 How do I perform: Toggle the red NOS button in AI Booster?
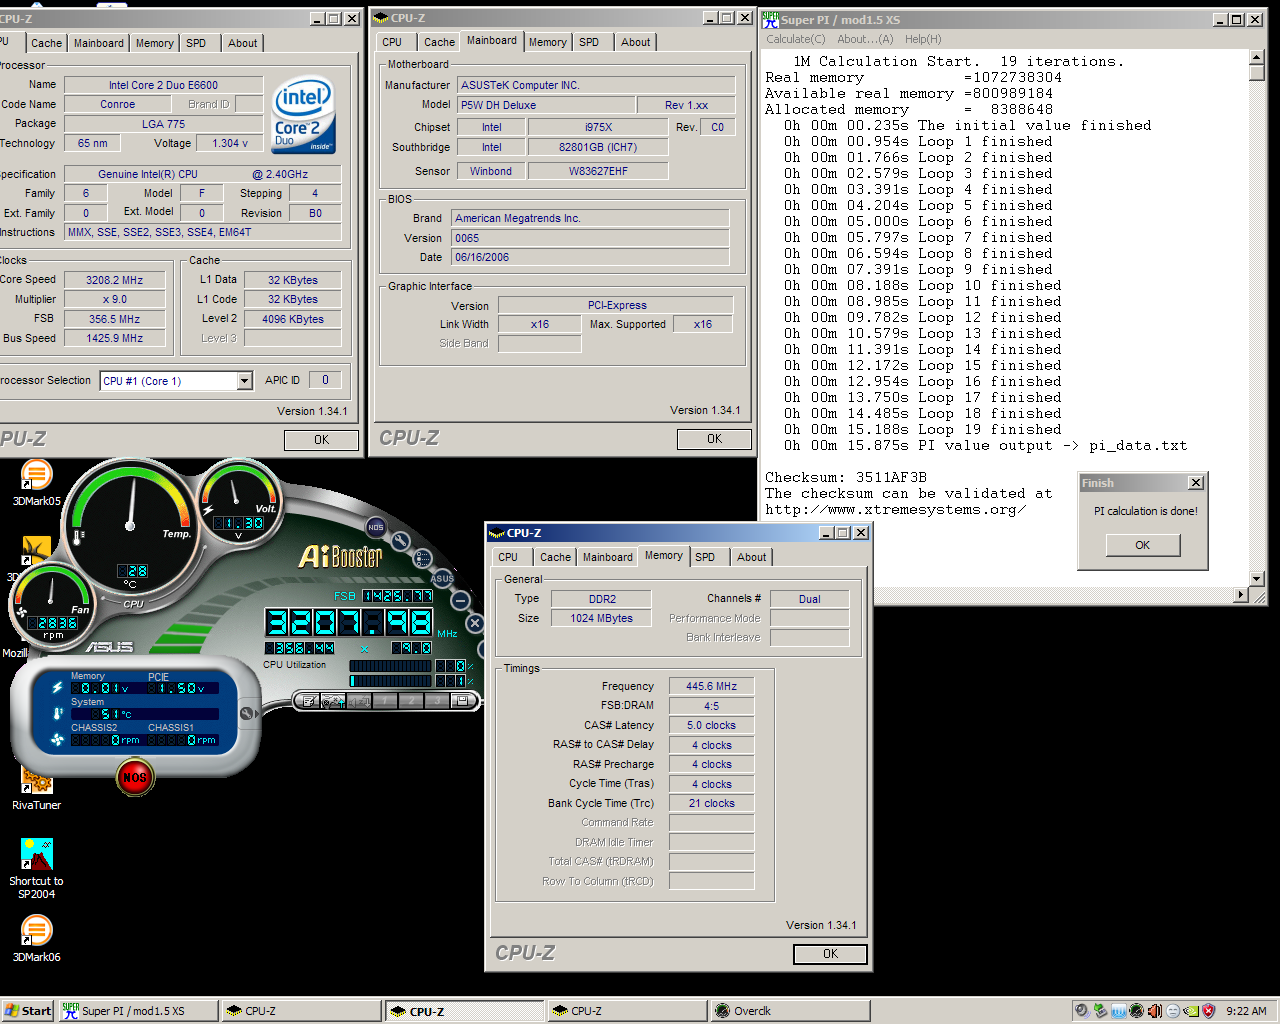pyautogui.click(x=135, y=777)
